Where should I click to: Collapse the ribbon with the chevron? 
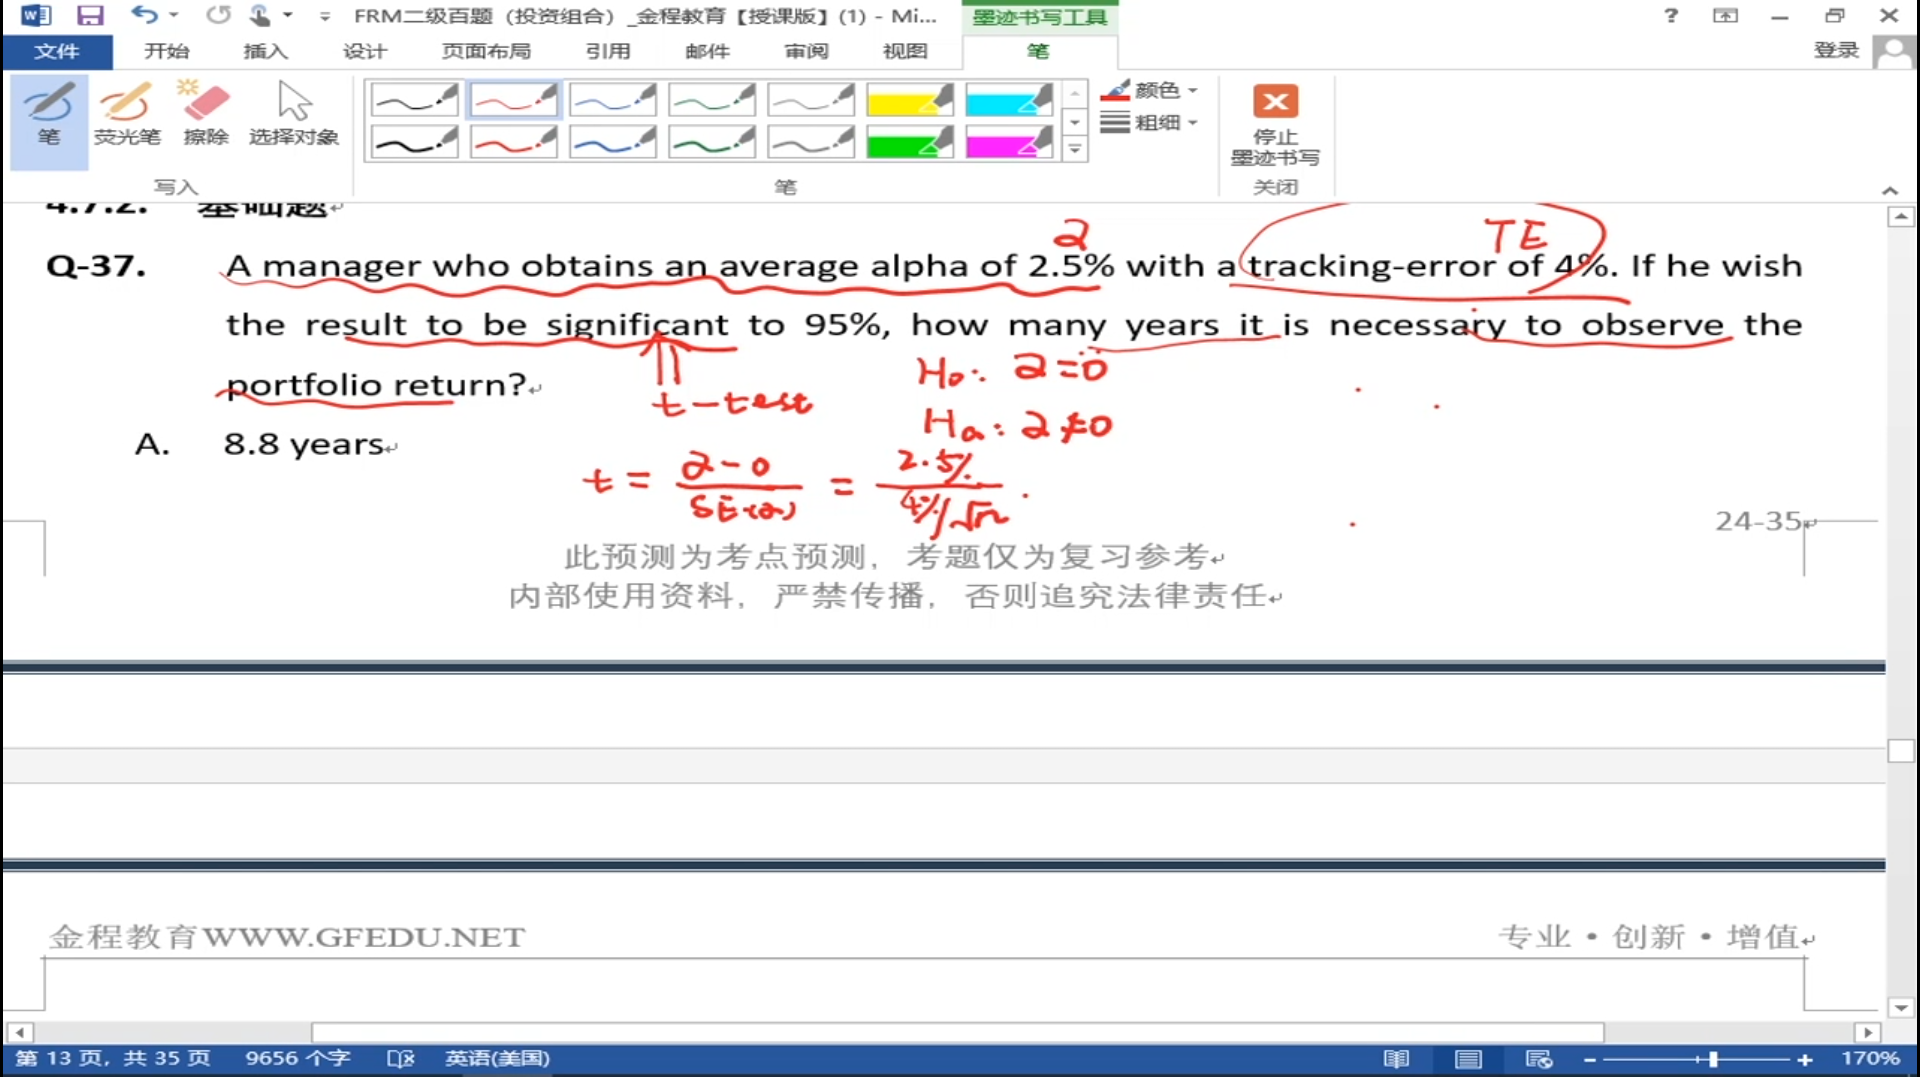click(1889, 190)
